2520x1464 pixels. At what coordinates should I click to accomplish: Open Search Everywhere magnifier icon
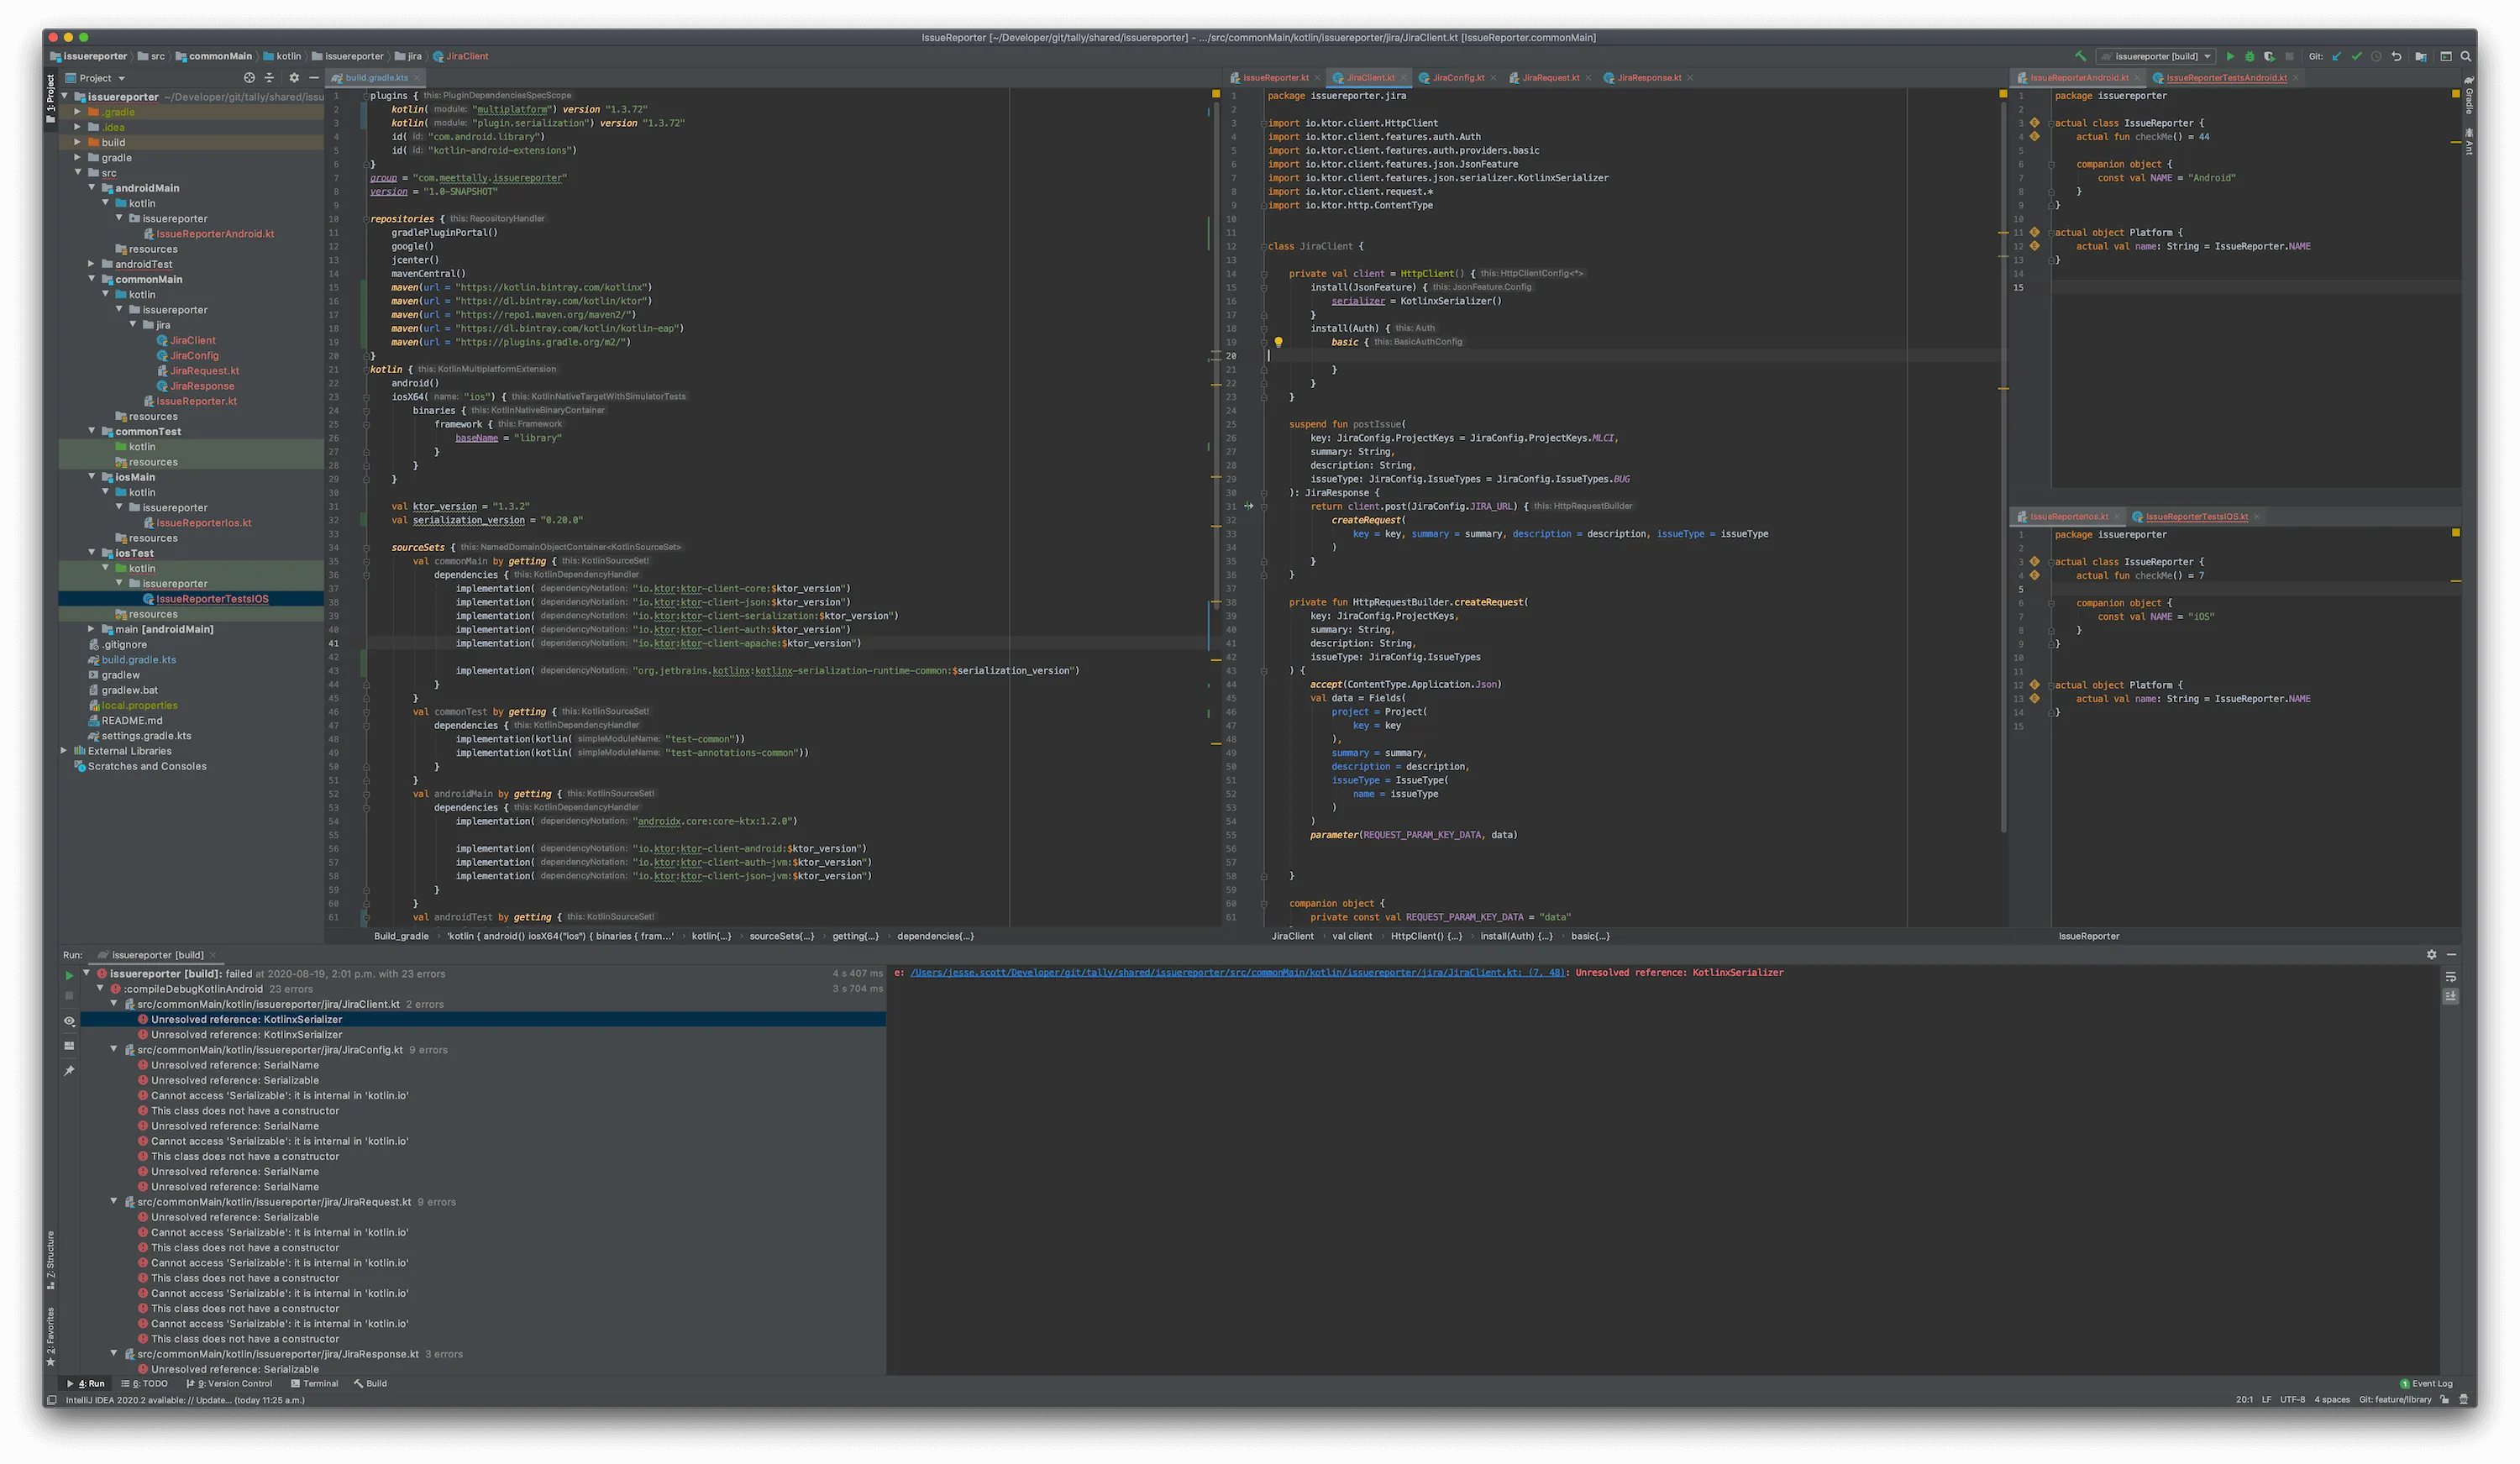click(2466, 57)
